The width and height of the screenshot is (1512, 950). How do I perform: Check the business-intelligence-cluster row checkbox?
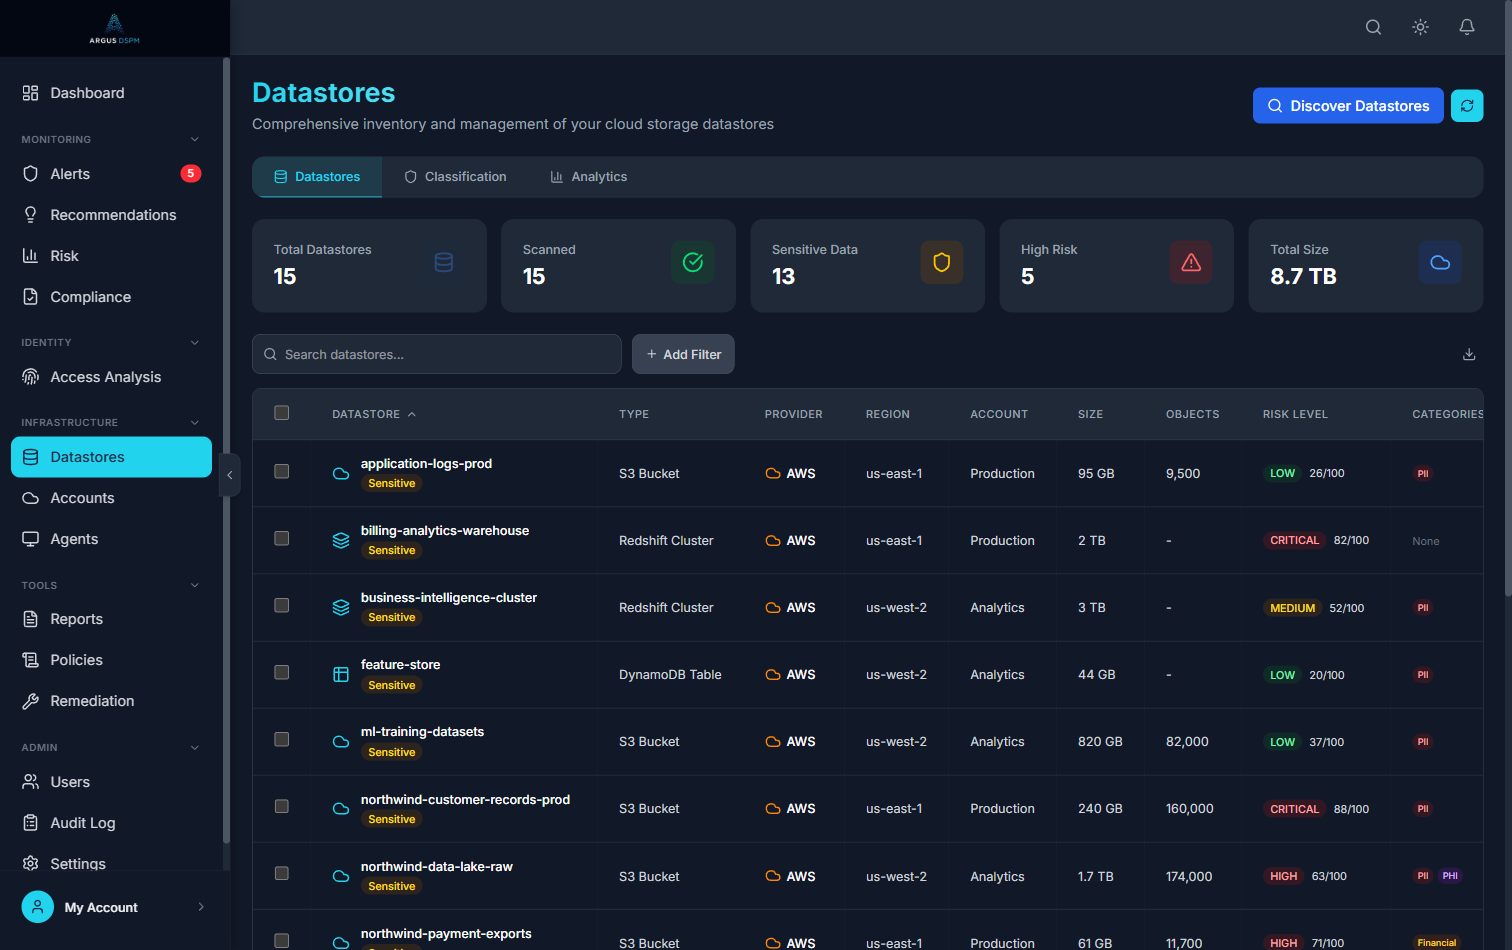point(282,605)
